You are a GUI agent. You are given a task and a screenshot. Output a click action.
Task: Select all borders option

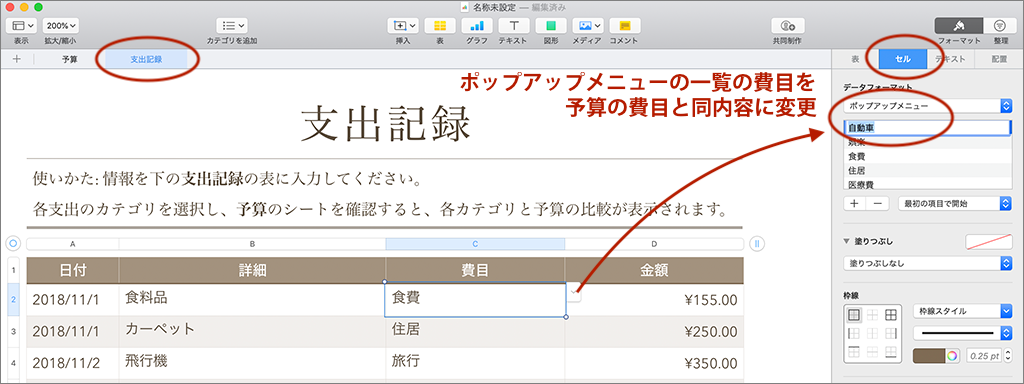(x=890, y=315)
